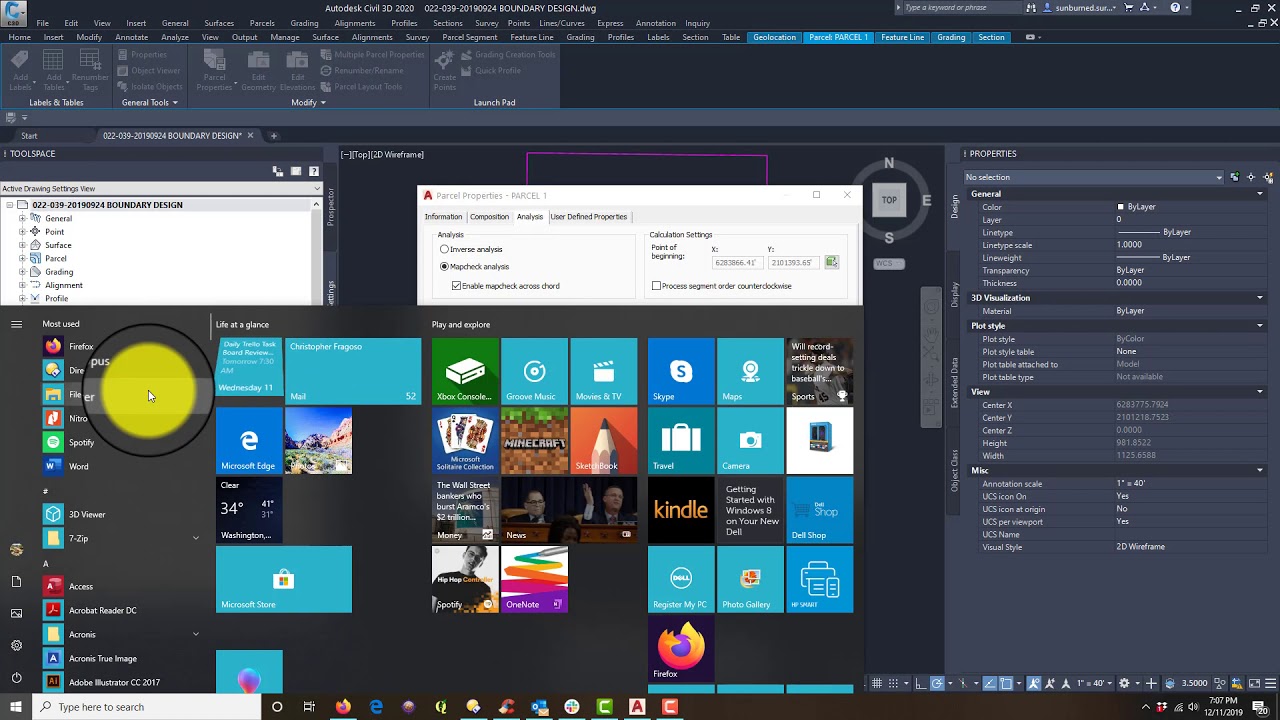Launch the Kindle tile
The height and width of the screenshot is (720, 1280).
point(681,510)
